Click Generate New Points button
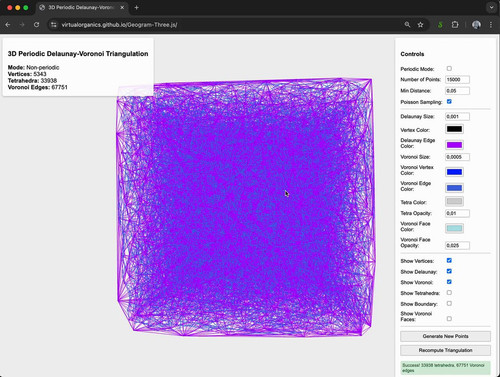The image size is (500, 377). click(x=445, y=336)
